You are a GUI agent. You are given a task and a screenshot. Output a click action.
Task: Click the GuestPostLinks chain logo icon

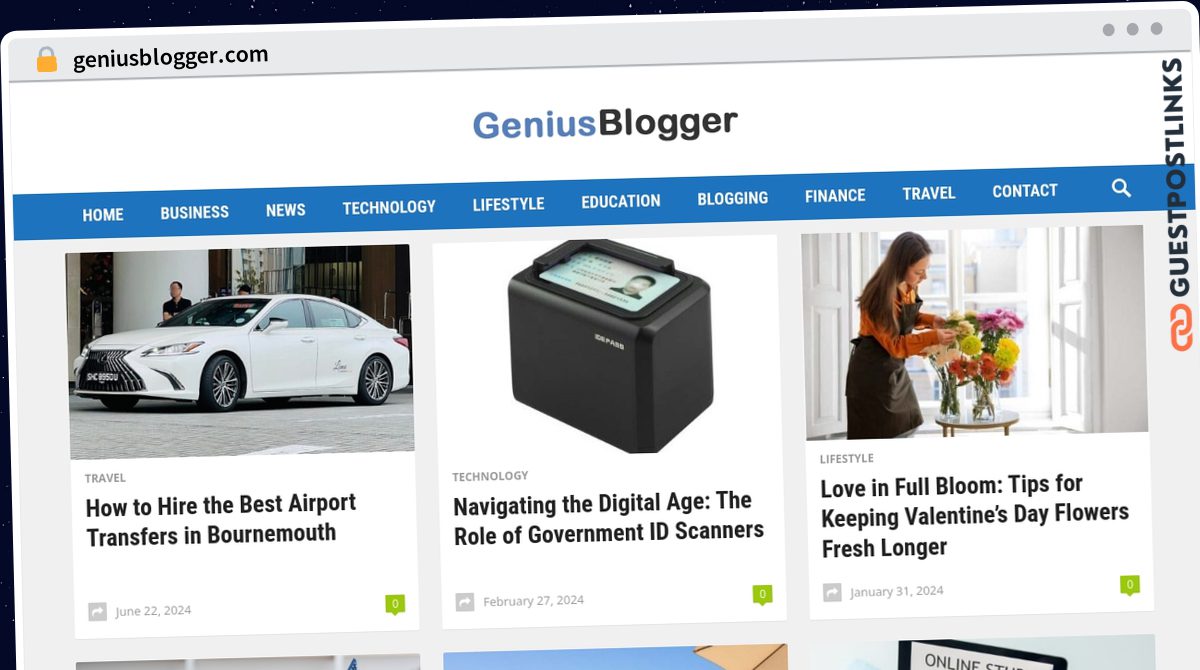[x=1182, y=328]
